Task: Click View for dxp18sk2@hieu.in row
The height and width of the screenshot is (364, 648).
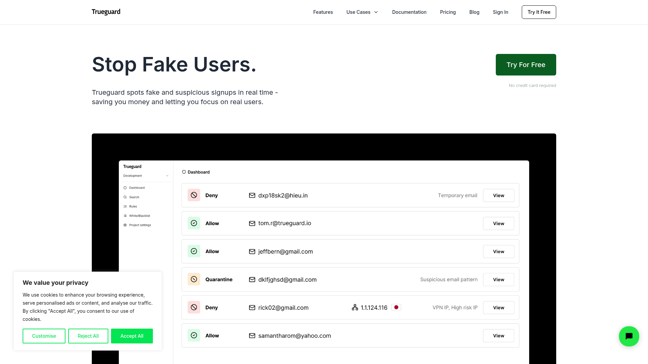Action: tap(498, 195)
